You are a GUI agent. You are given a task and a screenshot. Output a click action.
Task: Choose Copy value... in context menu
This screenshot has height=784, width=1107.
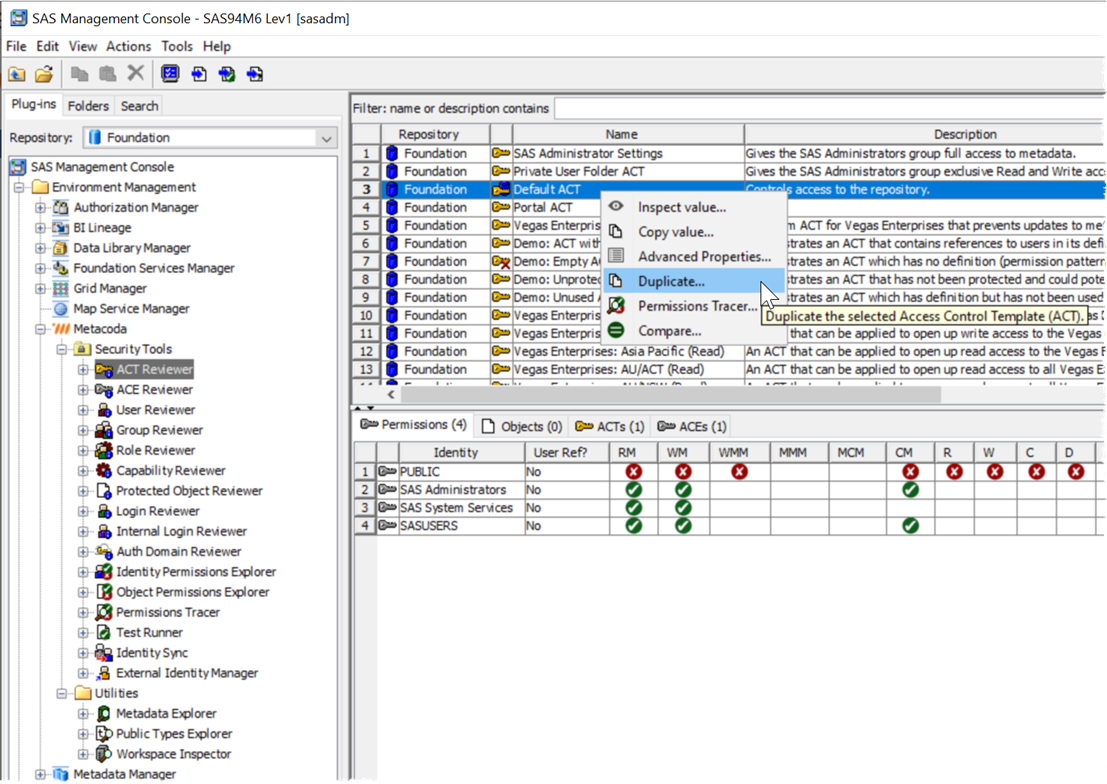pos(694,232)
